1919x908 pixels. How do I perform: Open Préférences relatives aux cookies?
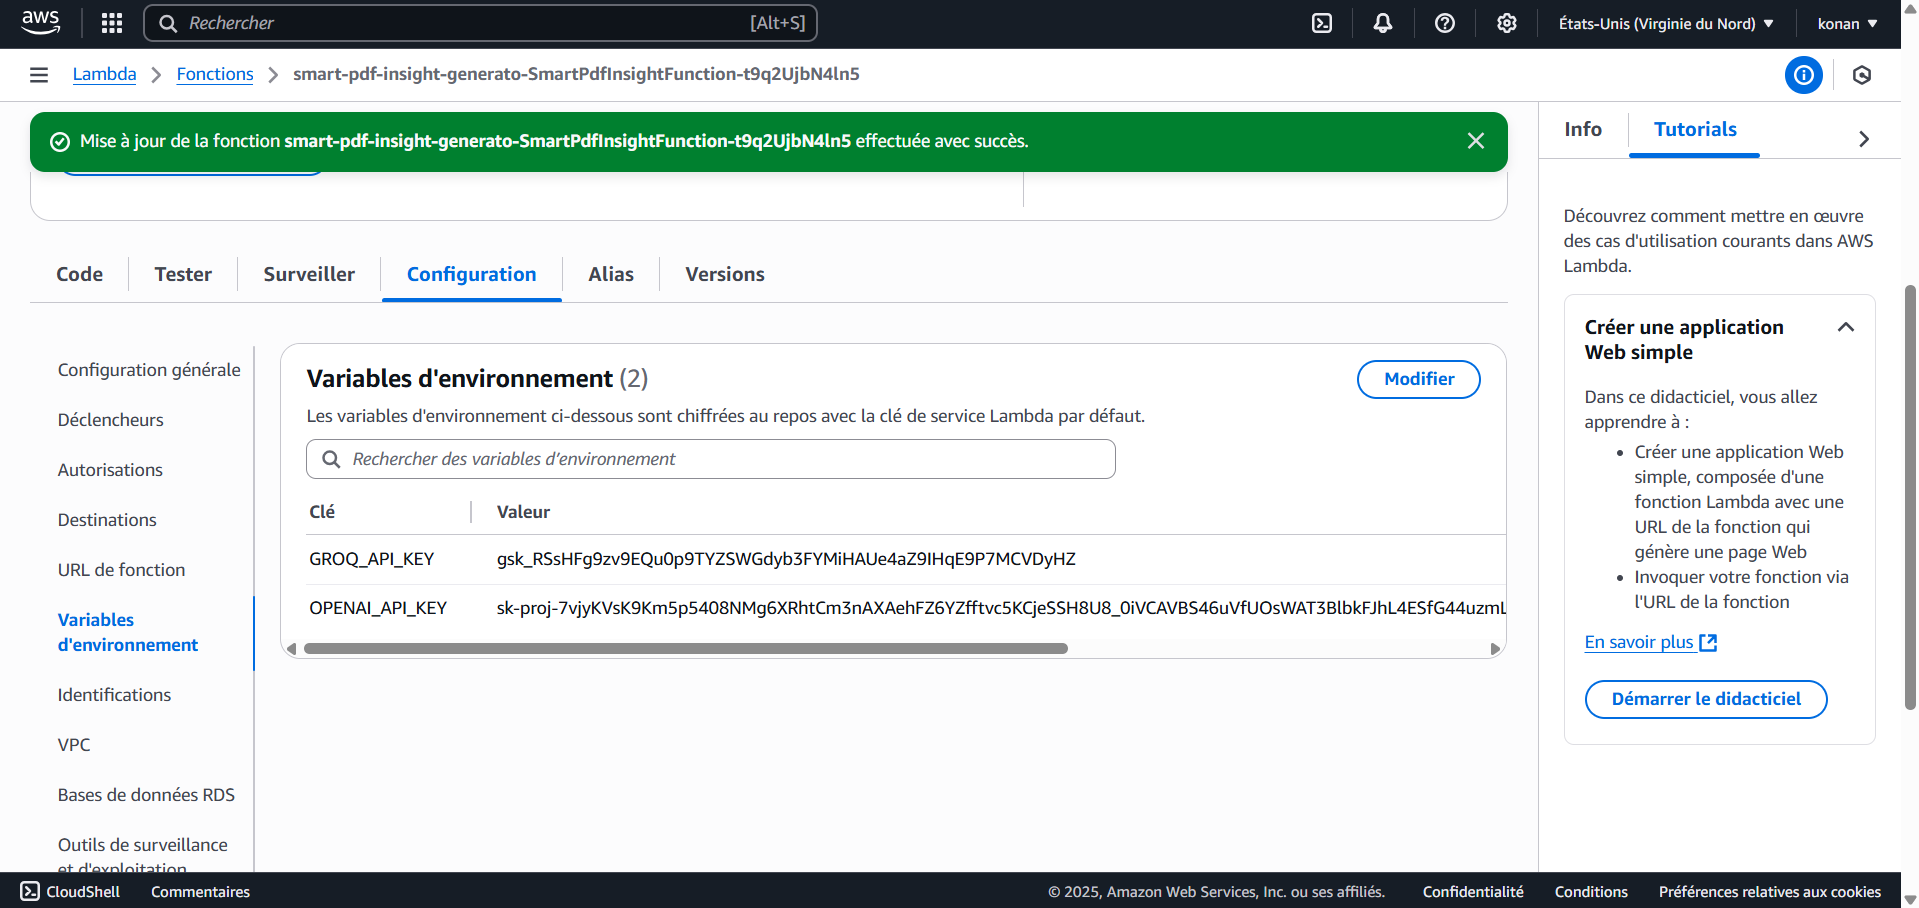1769,891
